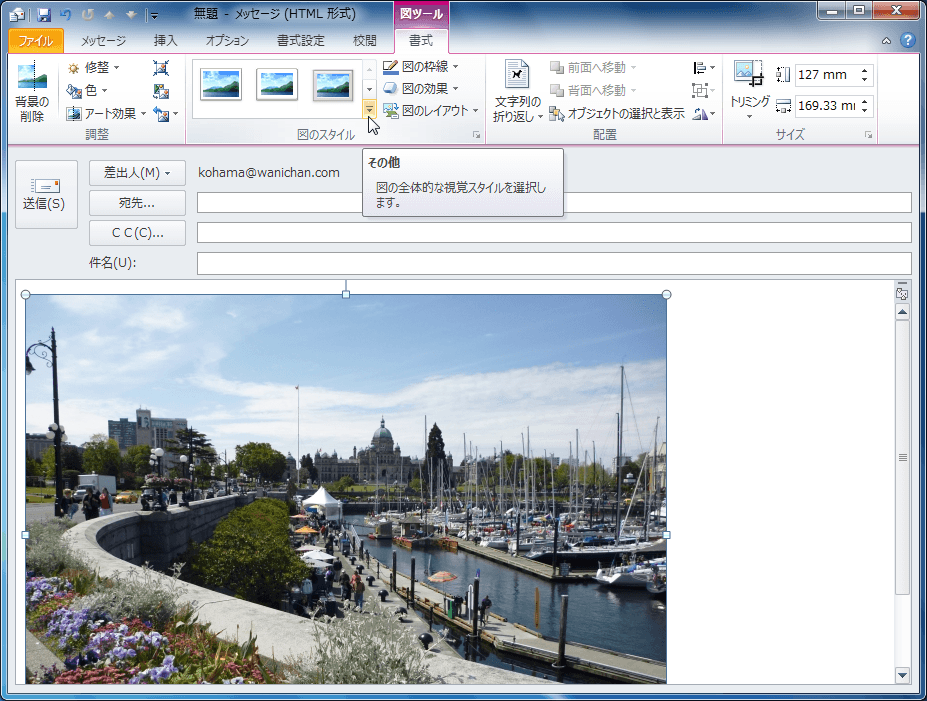This screenshot has width=927, height=701.
Task: Click オブジェクトの選択と表示 selection pane button
Action: pyautogui.click(x=617, y=113)
